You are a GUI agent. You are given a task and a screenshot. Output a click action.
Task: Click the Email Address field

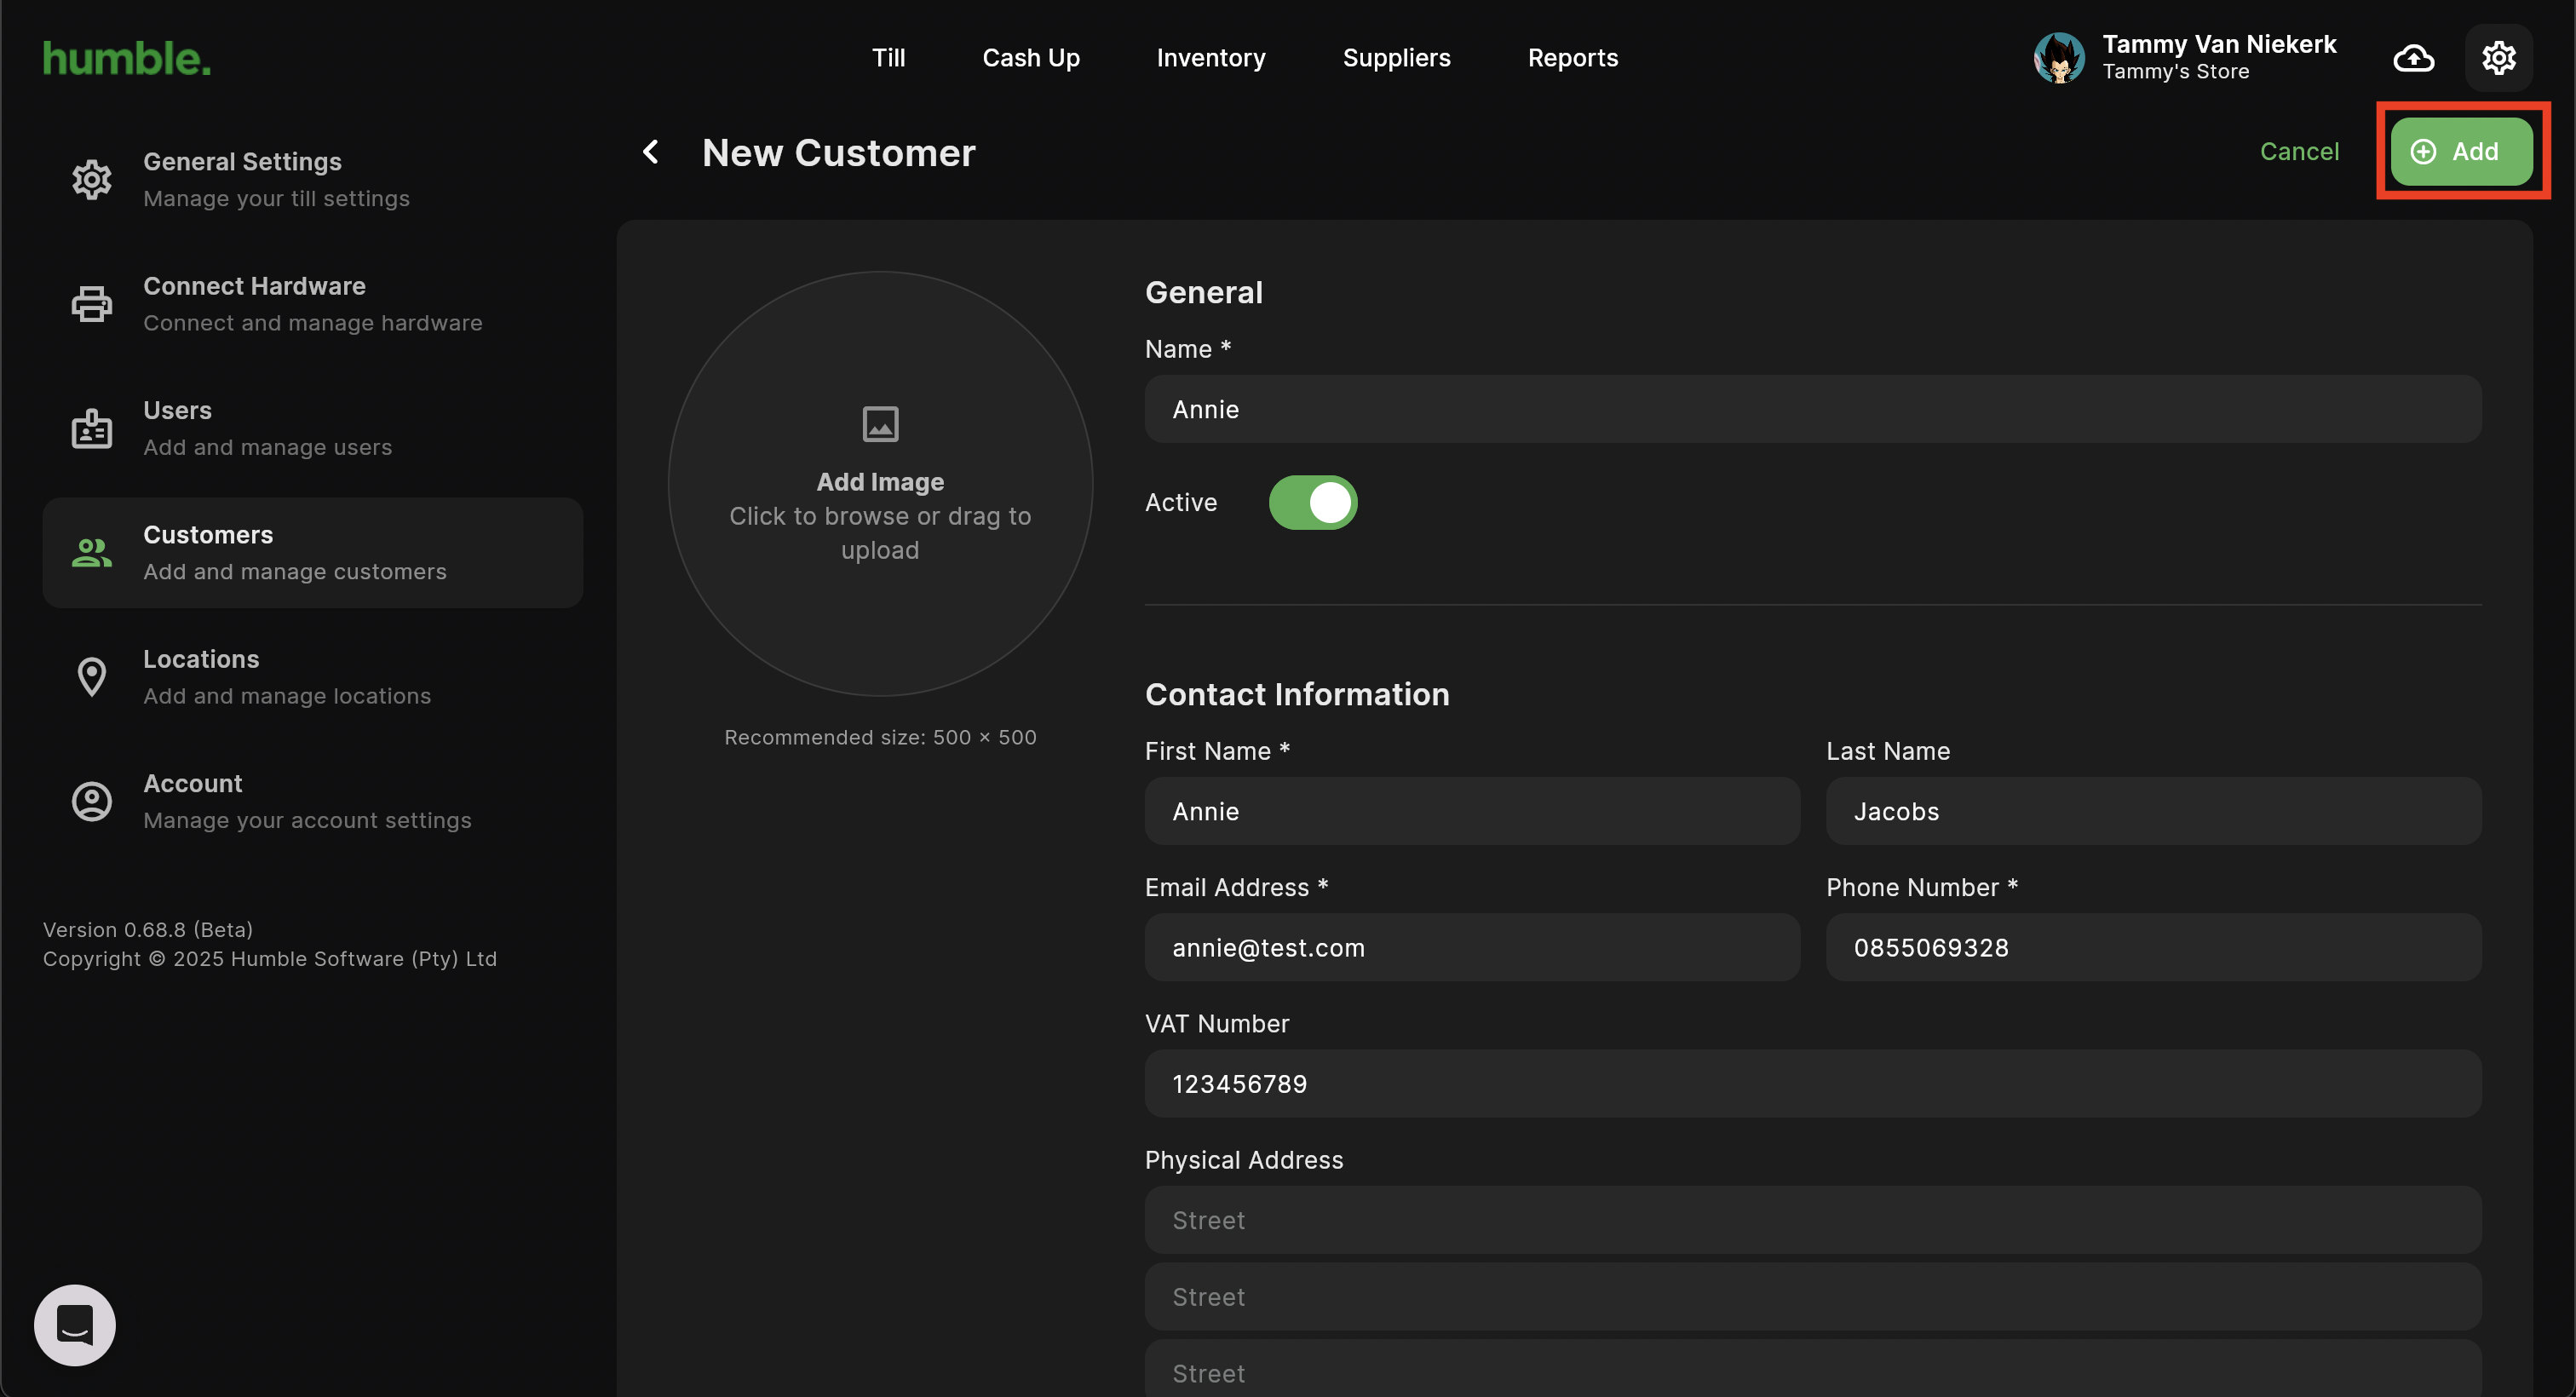pyautogui.click(x=1472, y=947)
